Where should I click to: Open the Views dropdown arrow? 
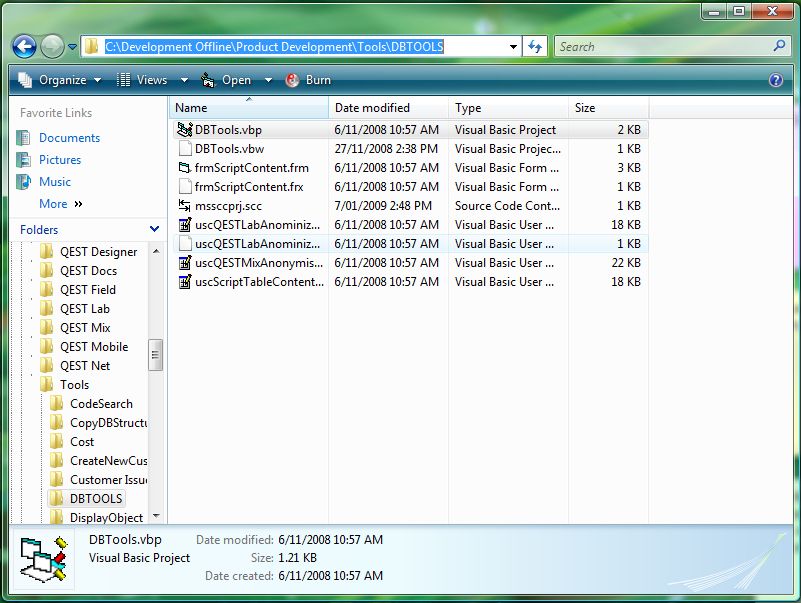[184, 80]
